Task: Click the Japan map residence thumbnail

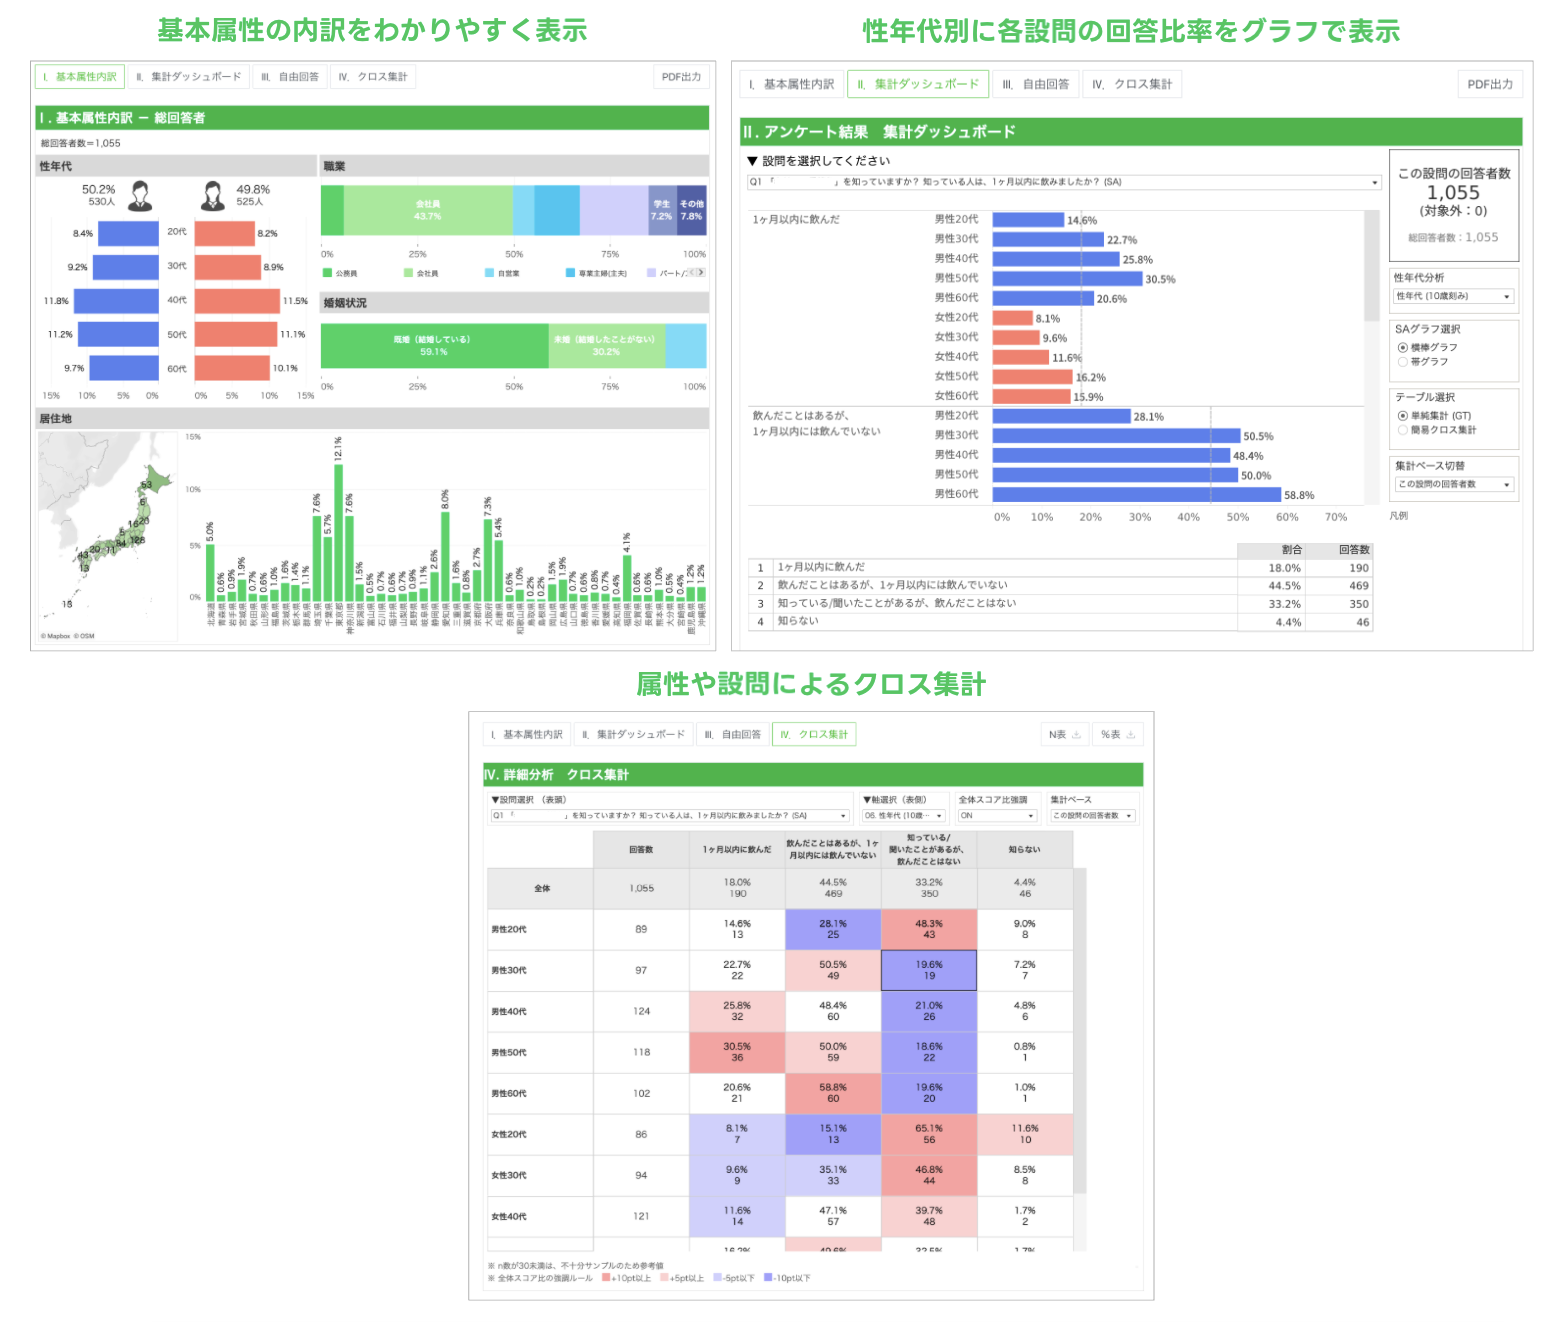Action: click(108, 537)
